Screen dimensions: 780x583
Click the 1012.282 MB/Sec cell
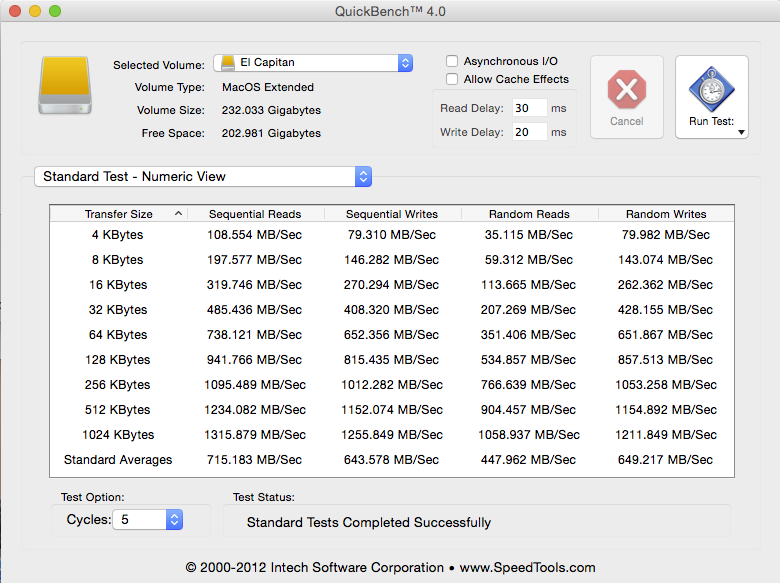392,385
